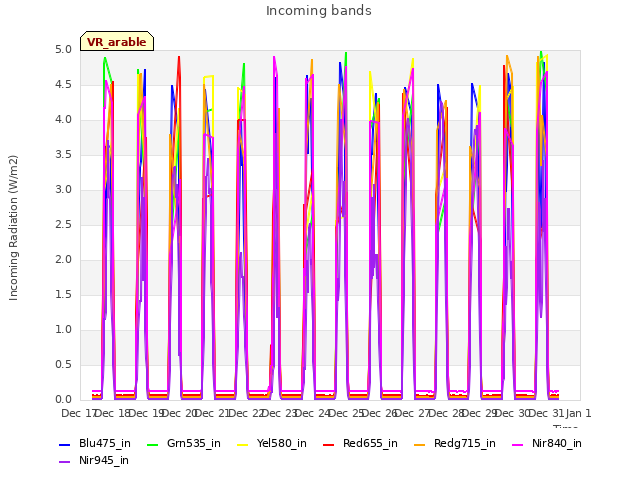Screen dimensions: 640x480
Task: Click the yellow Yel580_in legend swatch
Action: pos(242,444)
